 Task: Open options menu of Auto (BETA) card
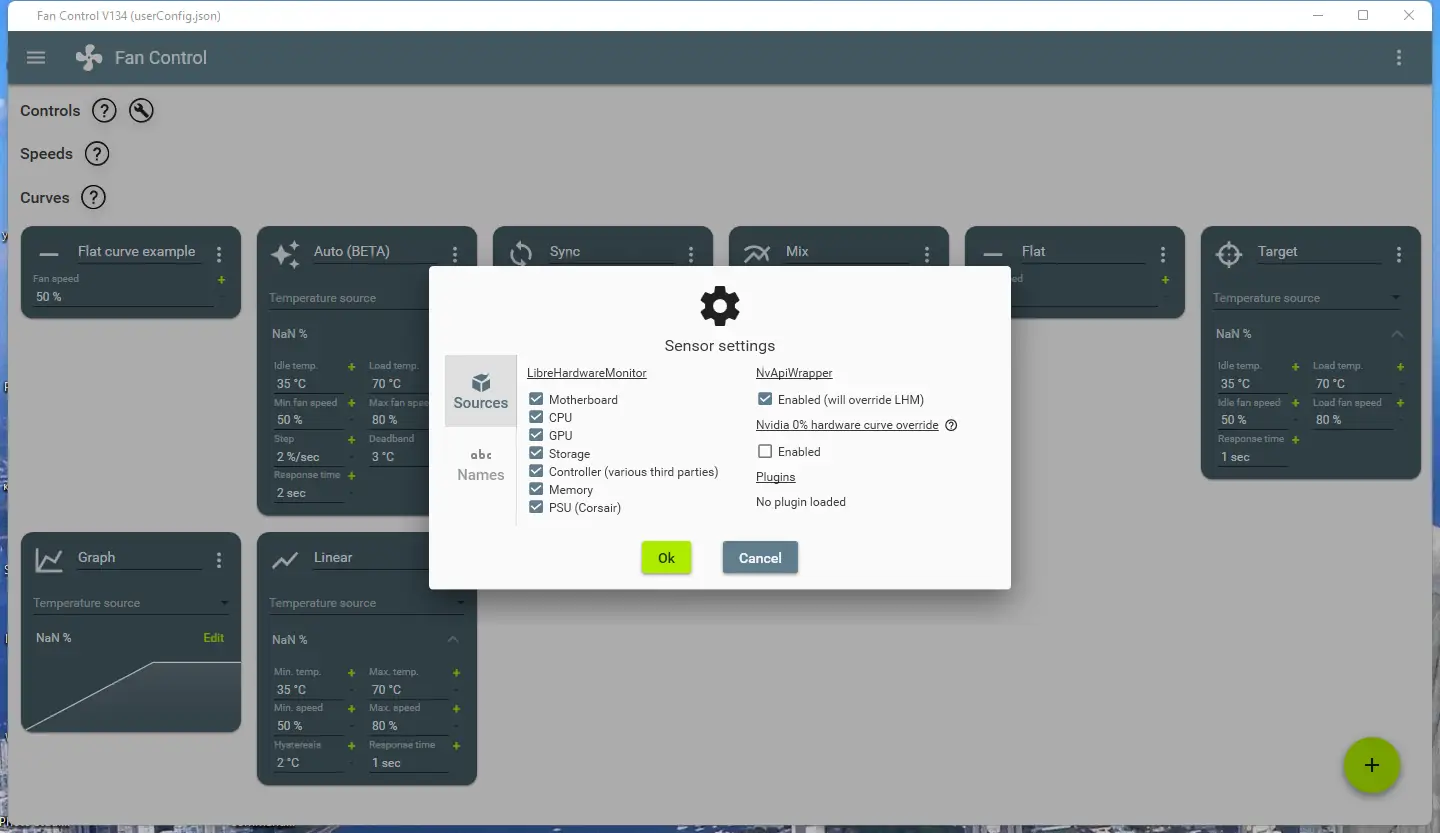(455, 255)
